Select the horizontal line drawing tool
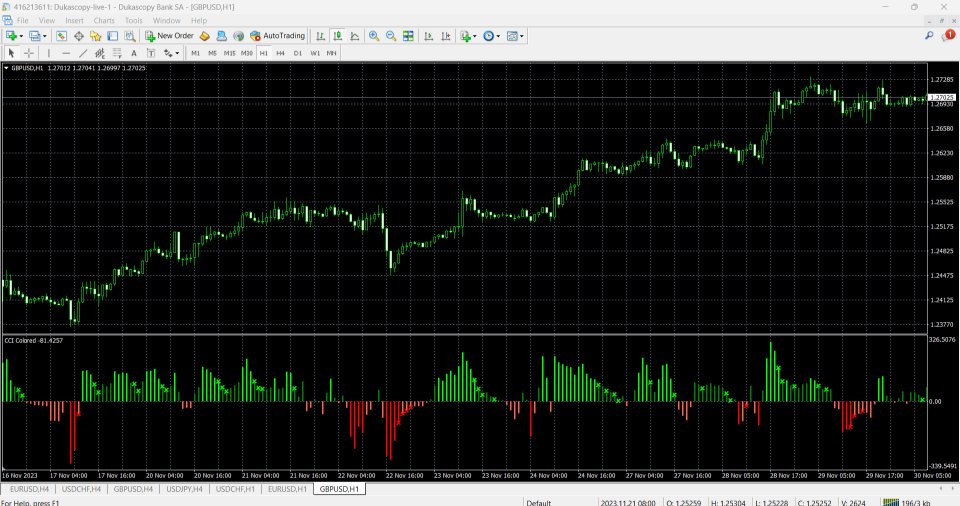Image resolution: width=960 pixels, height=506 pixels. (x=66, y=53)
